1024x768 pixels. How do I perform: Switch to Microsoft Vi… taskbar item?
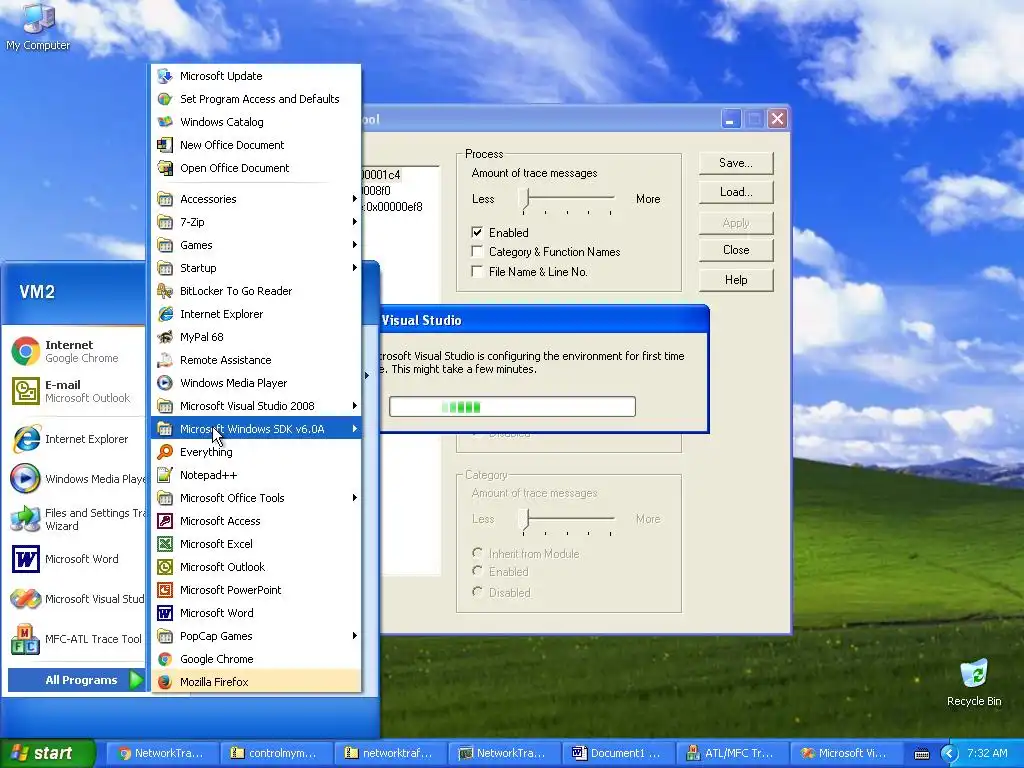[x=844, y=753]
